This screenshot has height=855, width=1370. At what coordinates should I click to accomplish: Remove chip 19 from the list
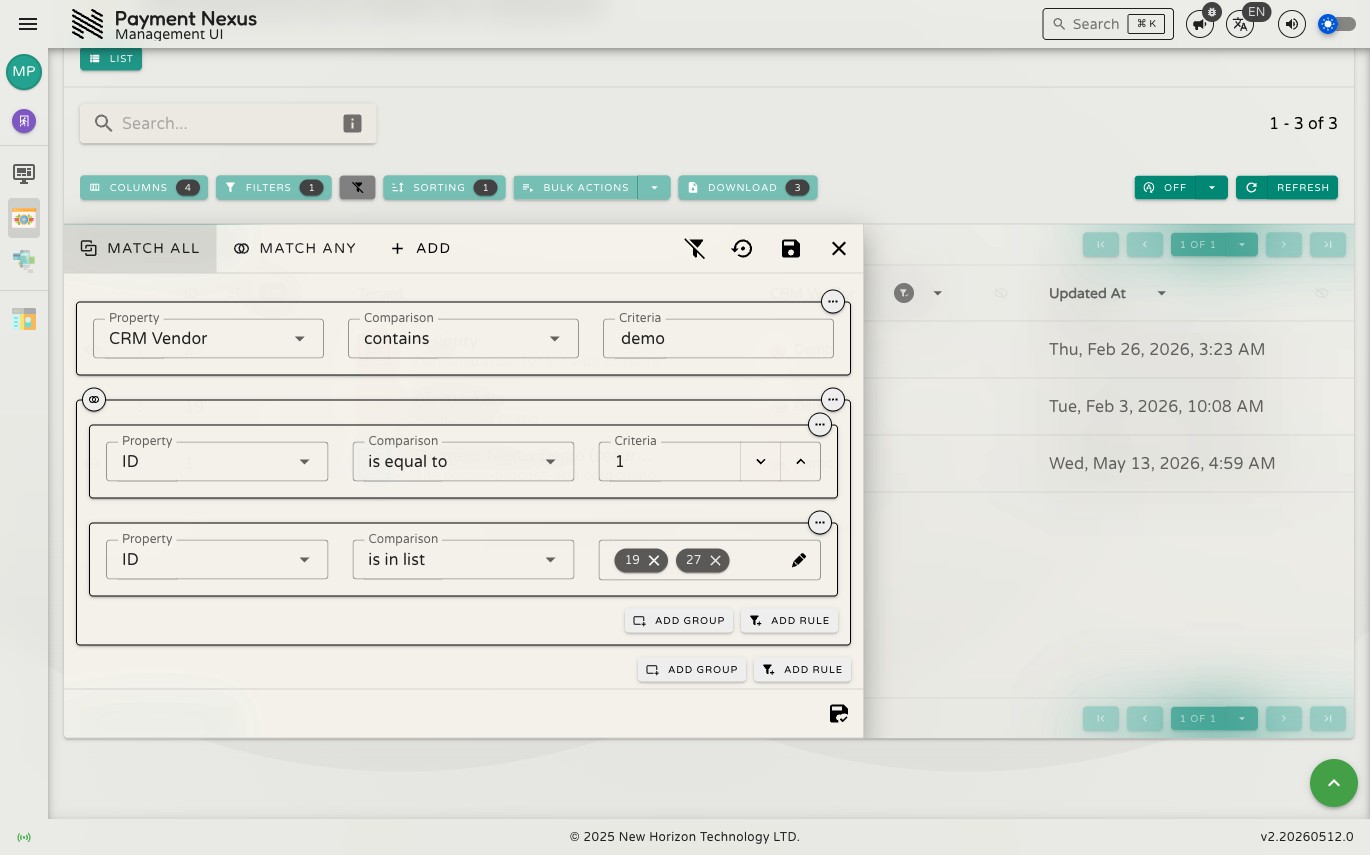coord(654,560)
